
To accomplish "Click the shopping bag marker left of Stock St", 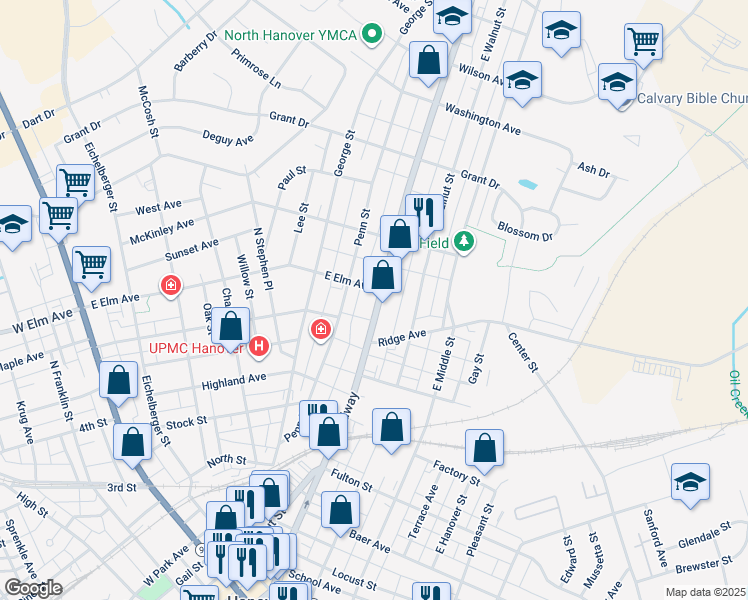I will (x=133, y=444).
